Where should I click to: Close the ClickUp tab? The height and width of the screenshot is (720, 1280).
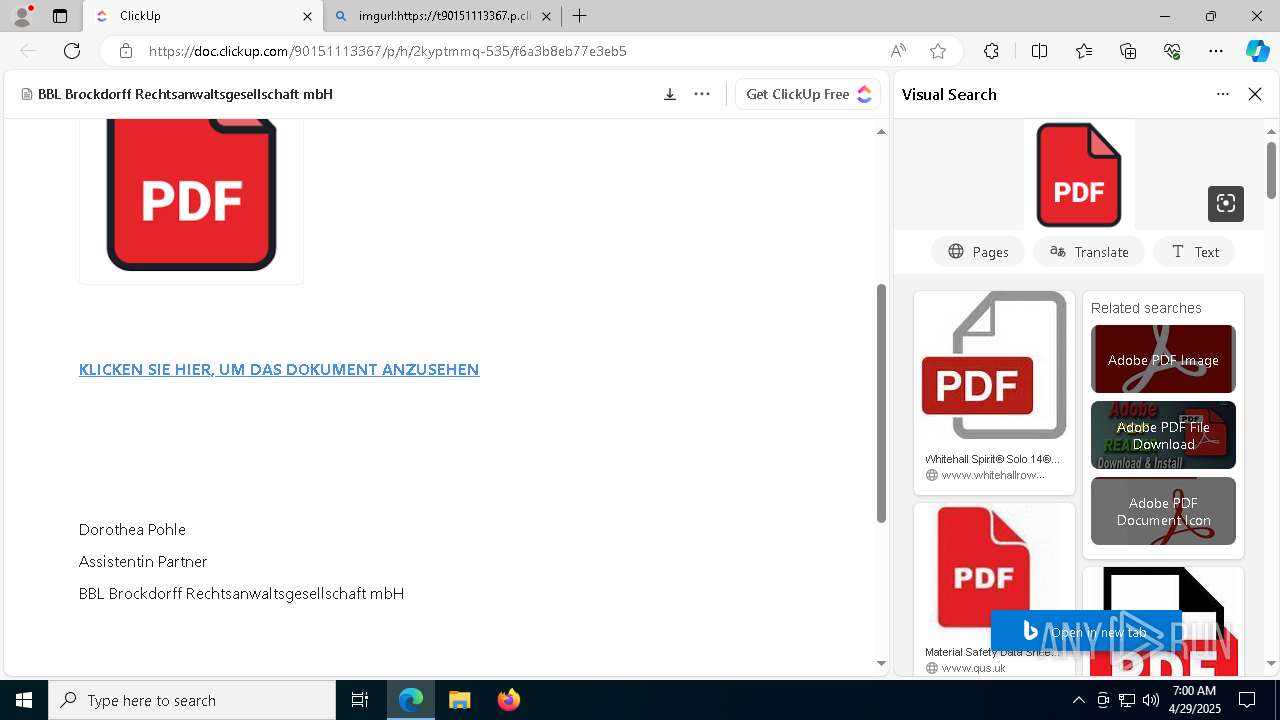(307, 16)
